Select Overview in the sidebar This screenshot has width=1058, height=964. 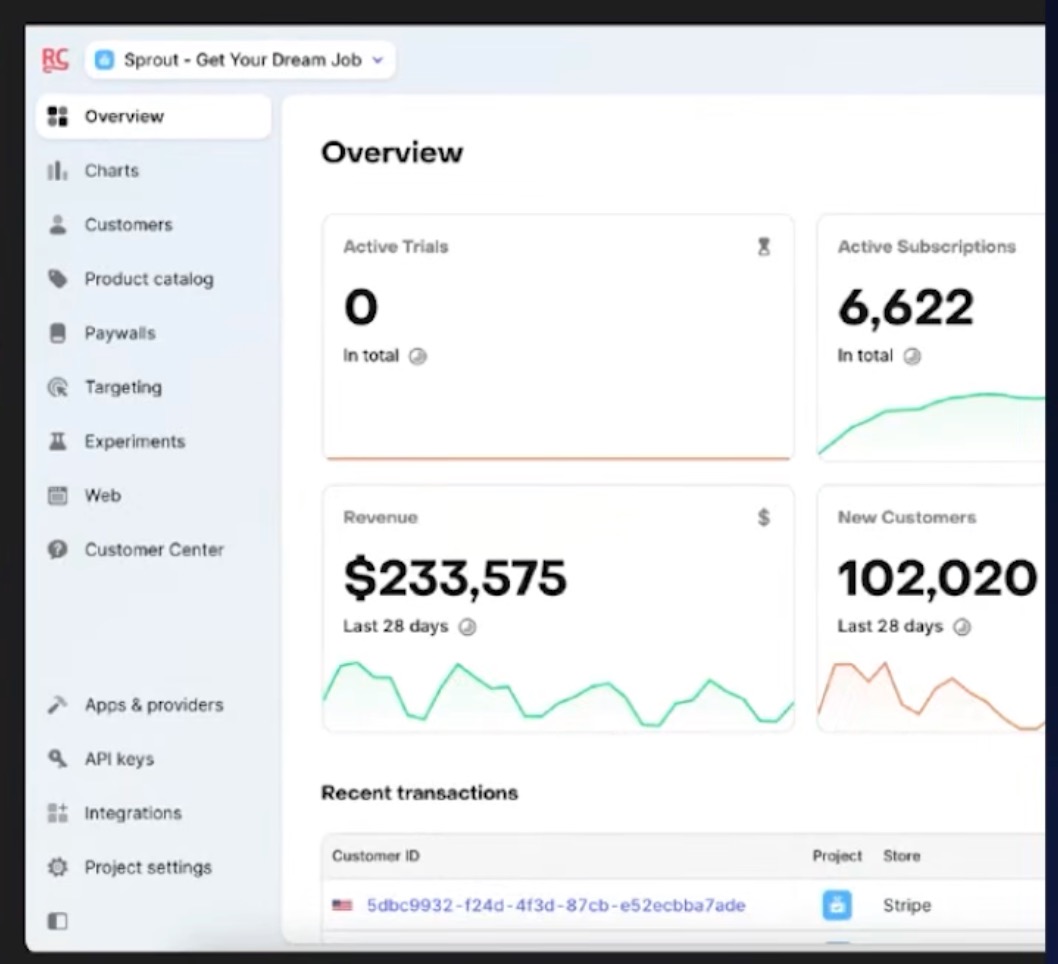154,116
